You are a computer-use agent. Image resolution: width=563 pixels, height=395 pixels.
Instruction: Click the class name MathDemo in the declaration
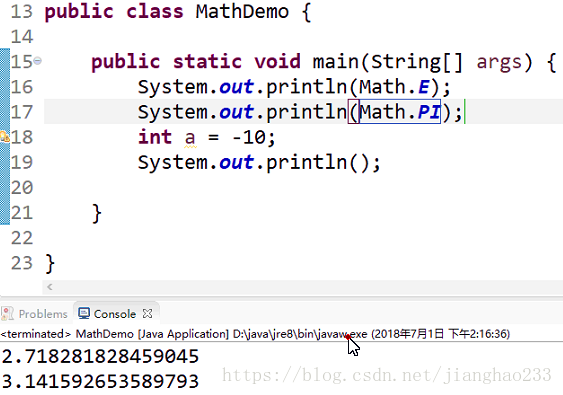click(x=242, y=11)
